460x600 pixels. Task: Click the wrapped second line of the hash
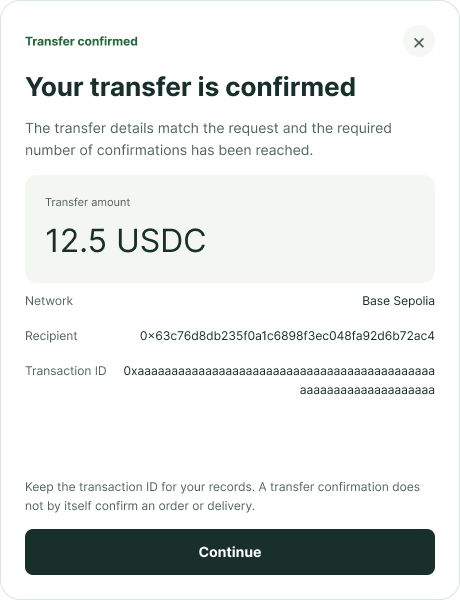pyautogui.click(x=367, y=390)
